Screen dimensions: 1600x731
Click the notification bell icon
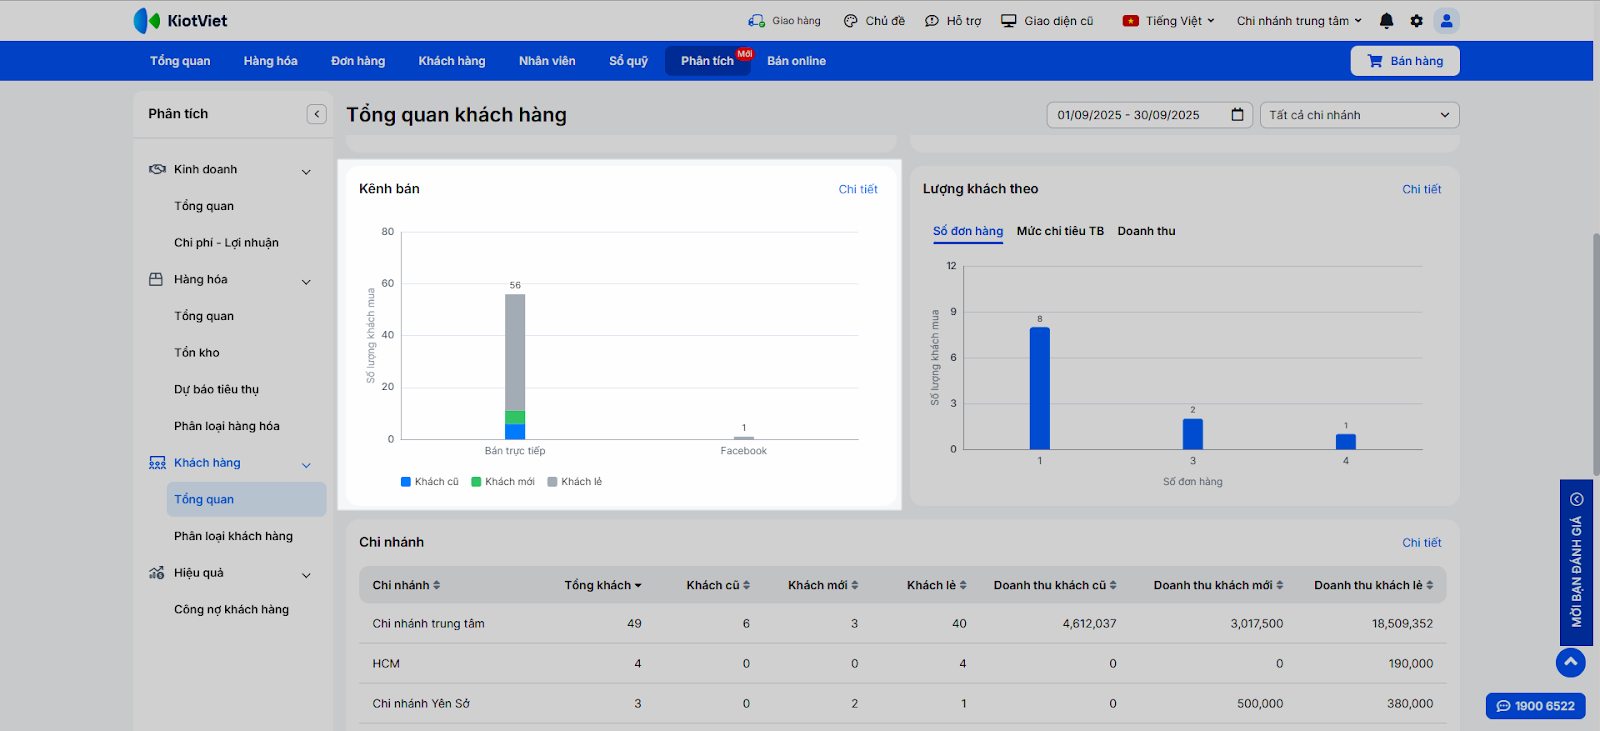[1386, 21]
